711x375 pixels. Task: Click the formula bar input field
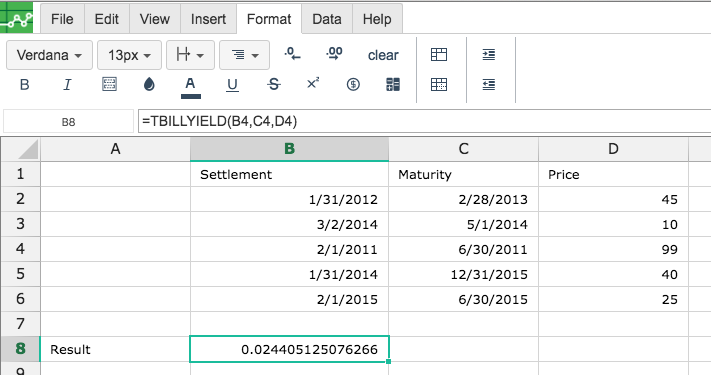pyautogui.click(x=424, y=121)
